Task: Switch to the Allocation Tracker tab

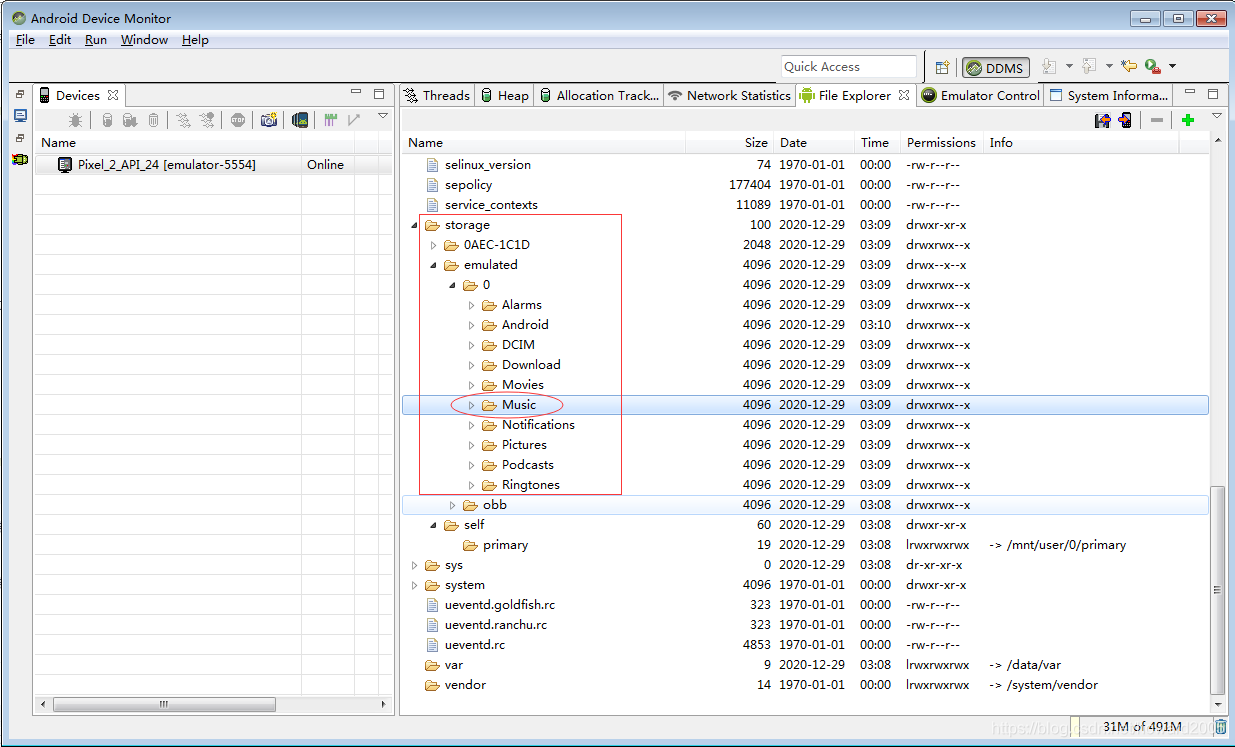Action: click(599, 95)
